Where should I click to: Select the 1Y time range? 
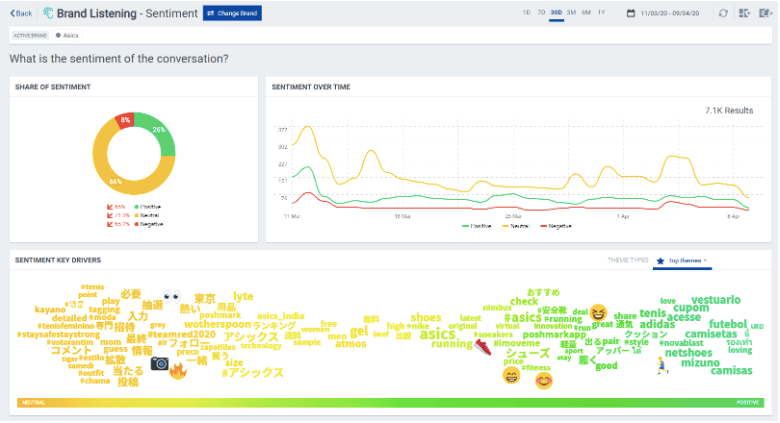pyautogui.click(x=601, y=13)
